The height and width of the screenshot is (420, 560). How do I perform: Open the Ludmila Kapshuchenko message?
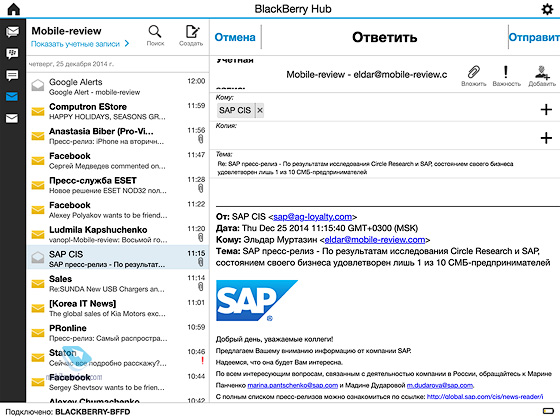118,234
